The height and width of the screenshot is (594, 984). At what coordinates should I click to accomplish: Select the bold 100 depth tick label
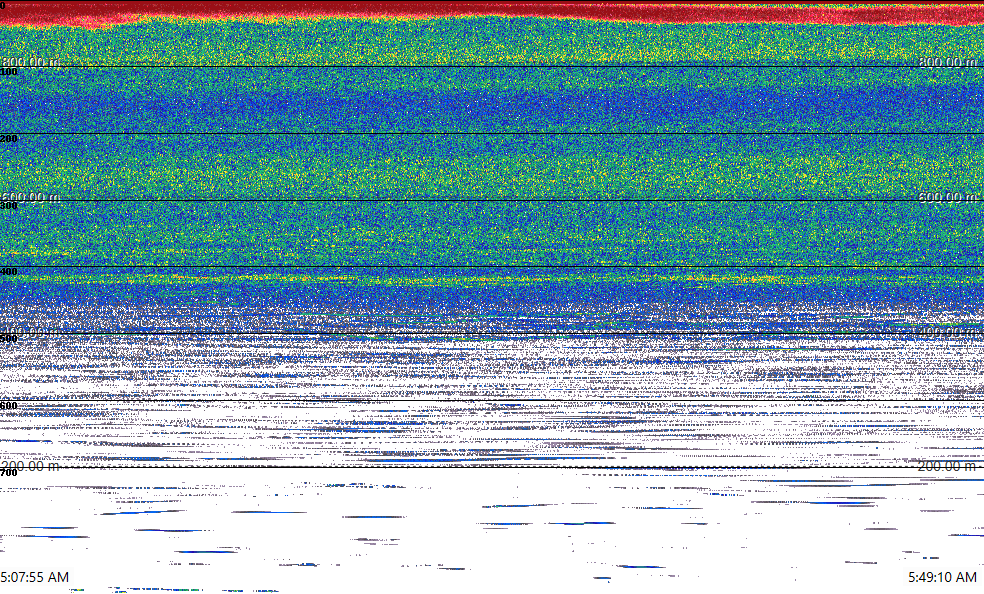coord(9,72)
